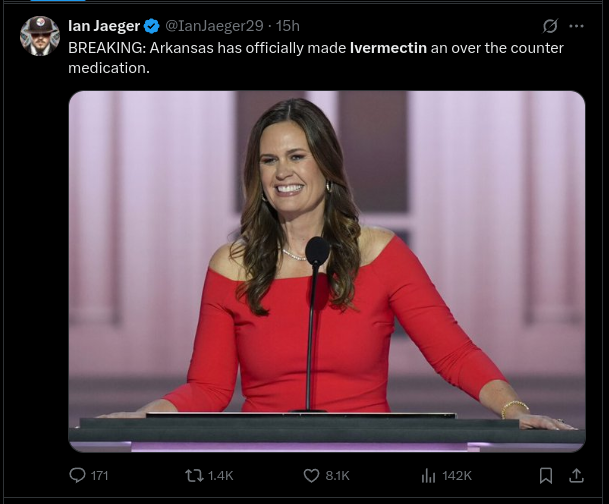
Task: Click the bold Ivermectin word
Action: coord(387,48)
